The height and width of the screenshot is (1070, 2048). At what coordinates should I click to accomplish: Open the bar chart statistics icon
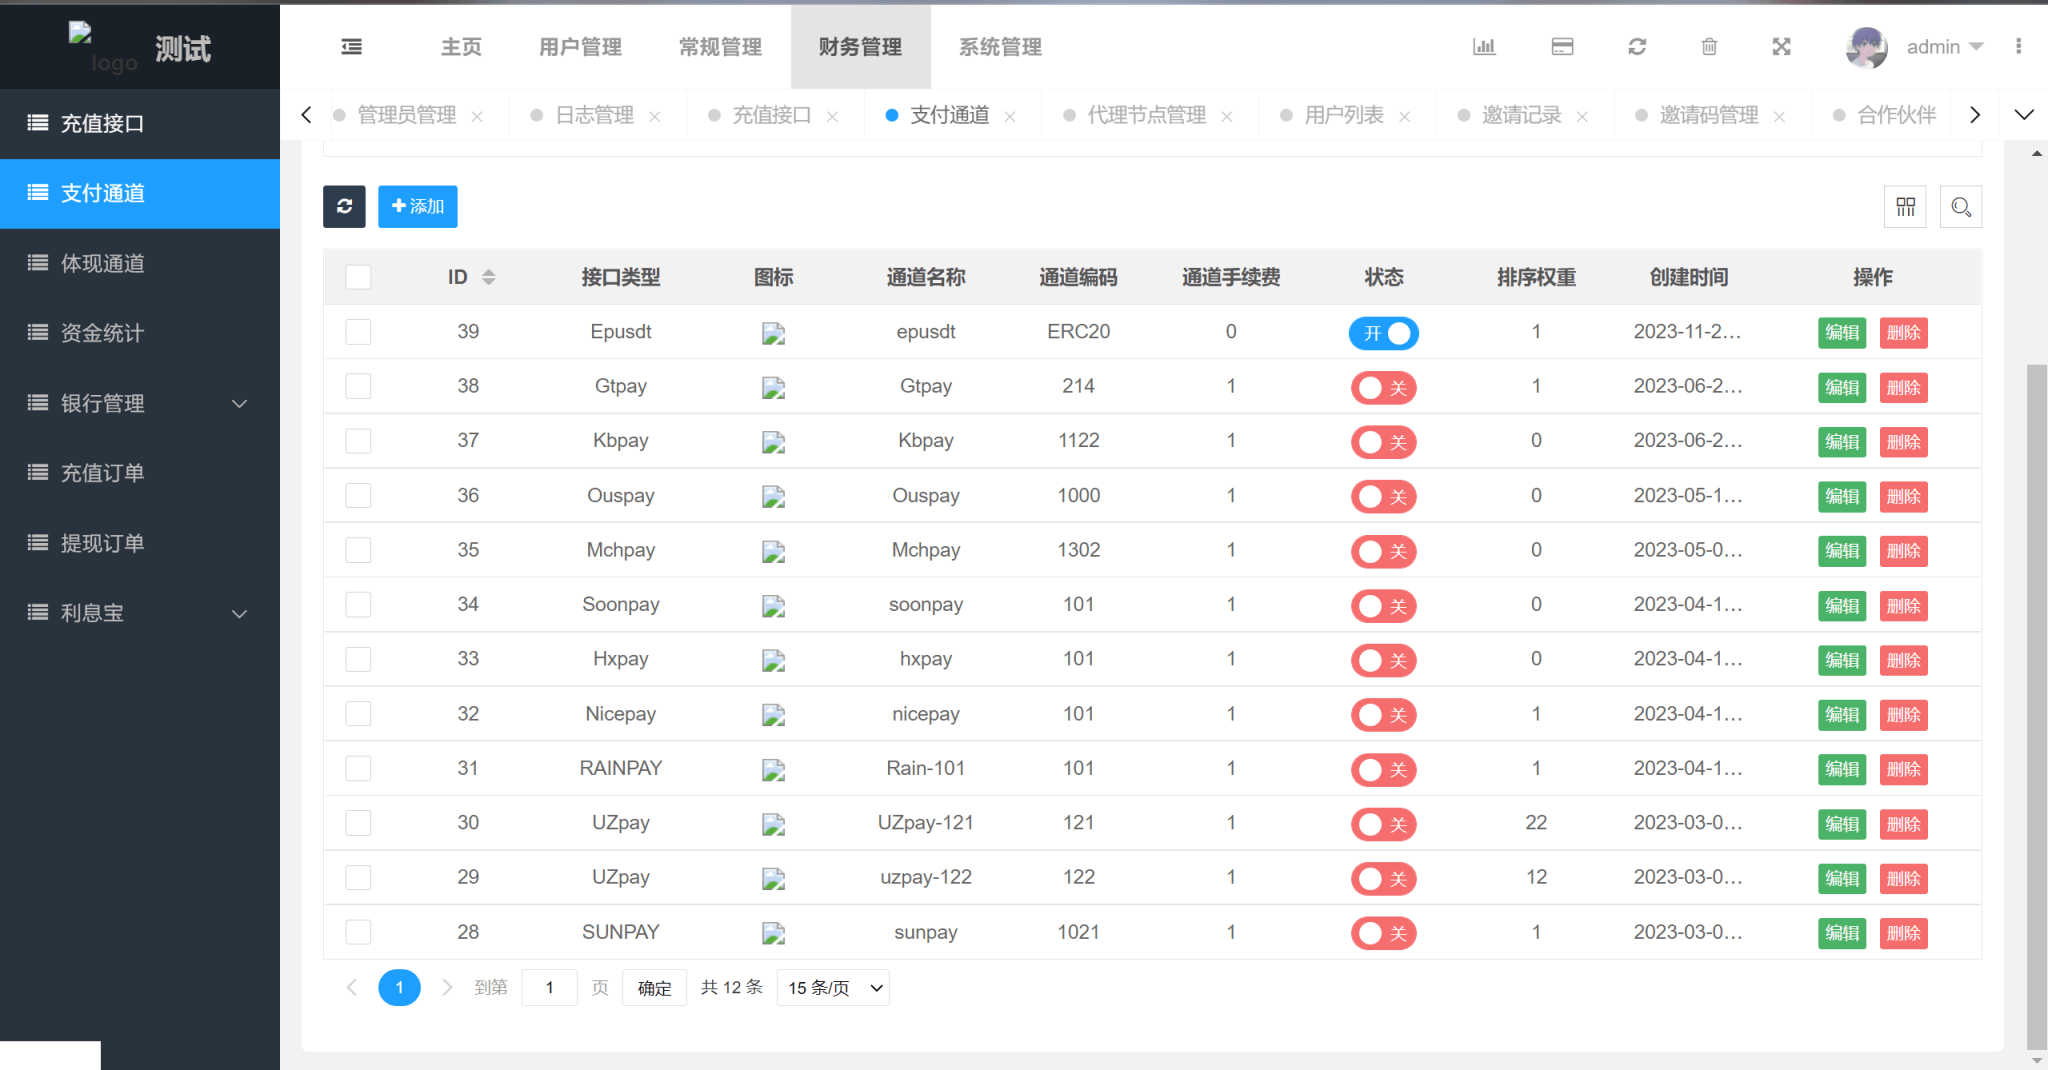click(1484, 47)
